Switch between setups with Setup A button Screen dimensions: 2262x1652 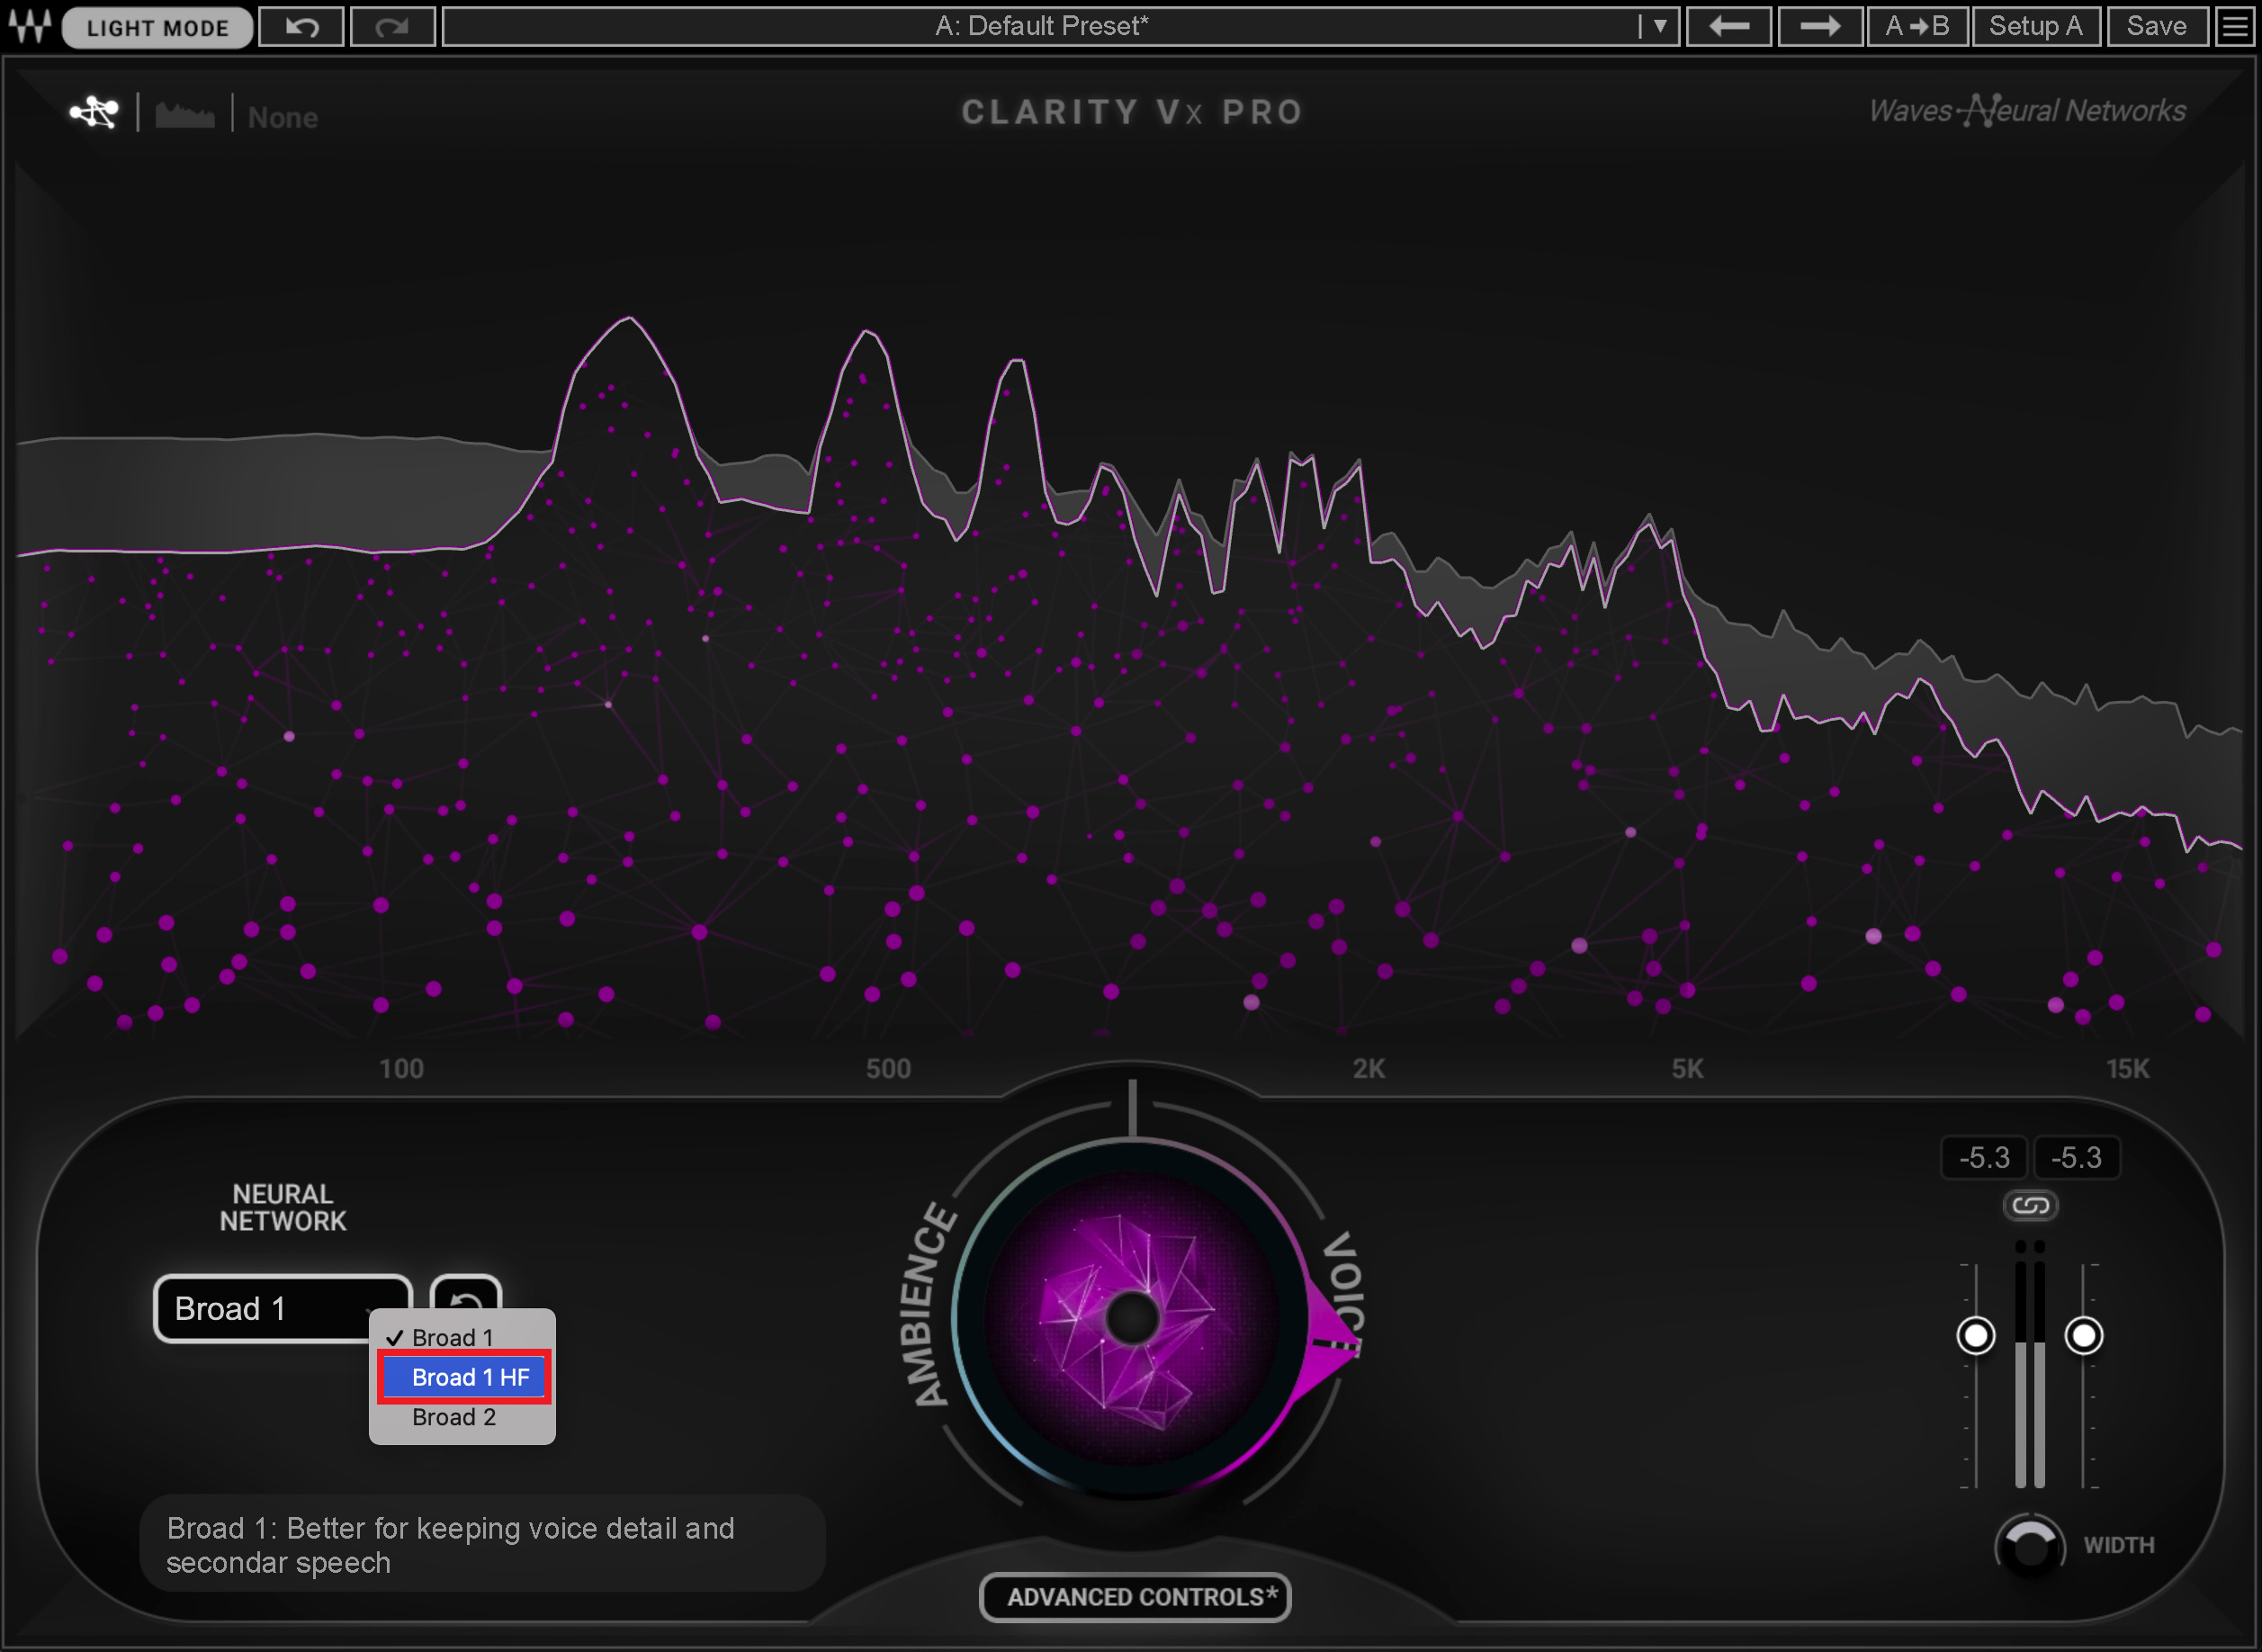(x=2036, y=27)
